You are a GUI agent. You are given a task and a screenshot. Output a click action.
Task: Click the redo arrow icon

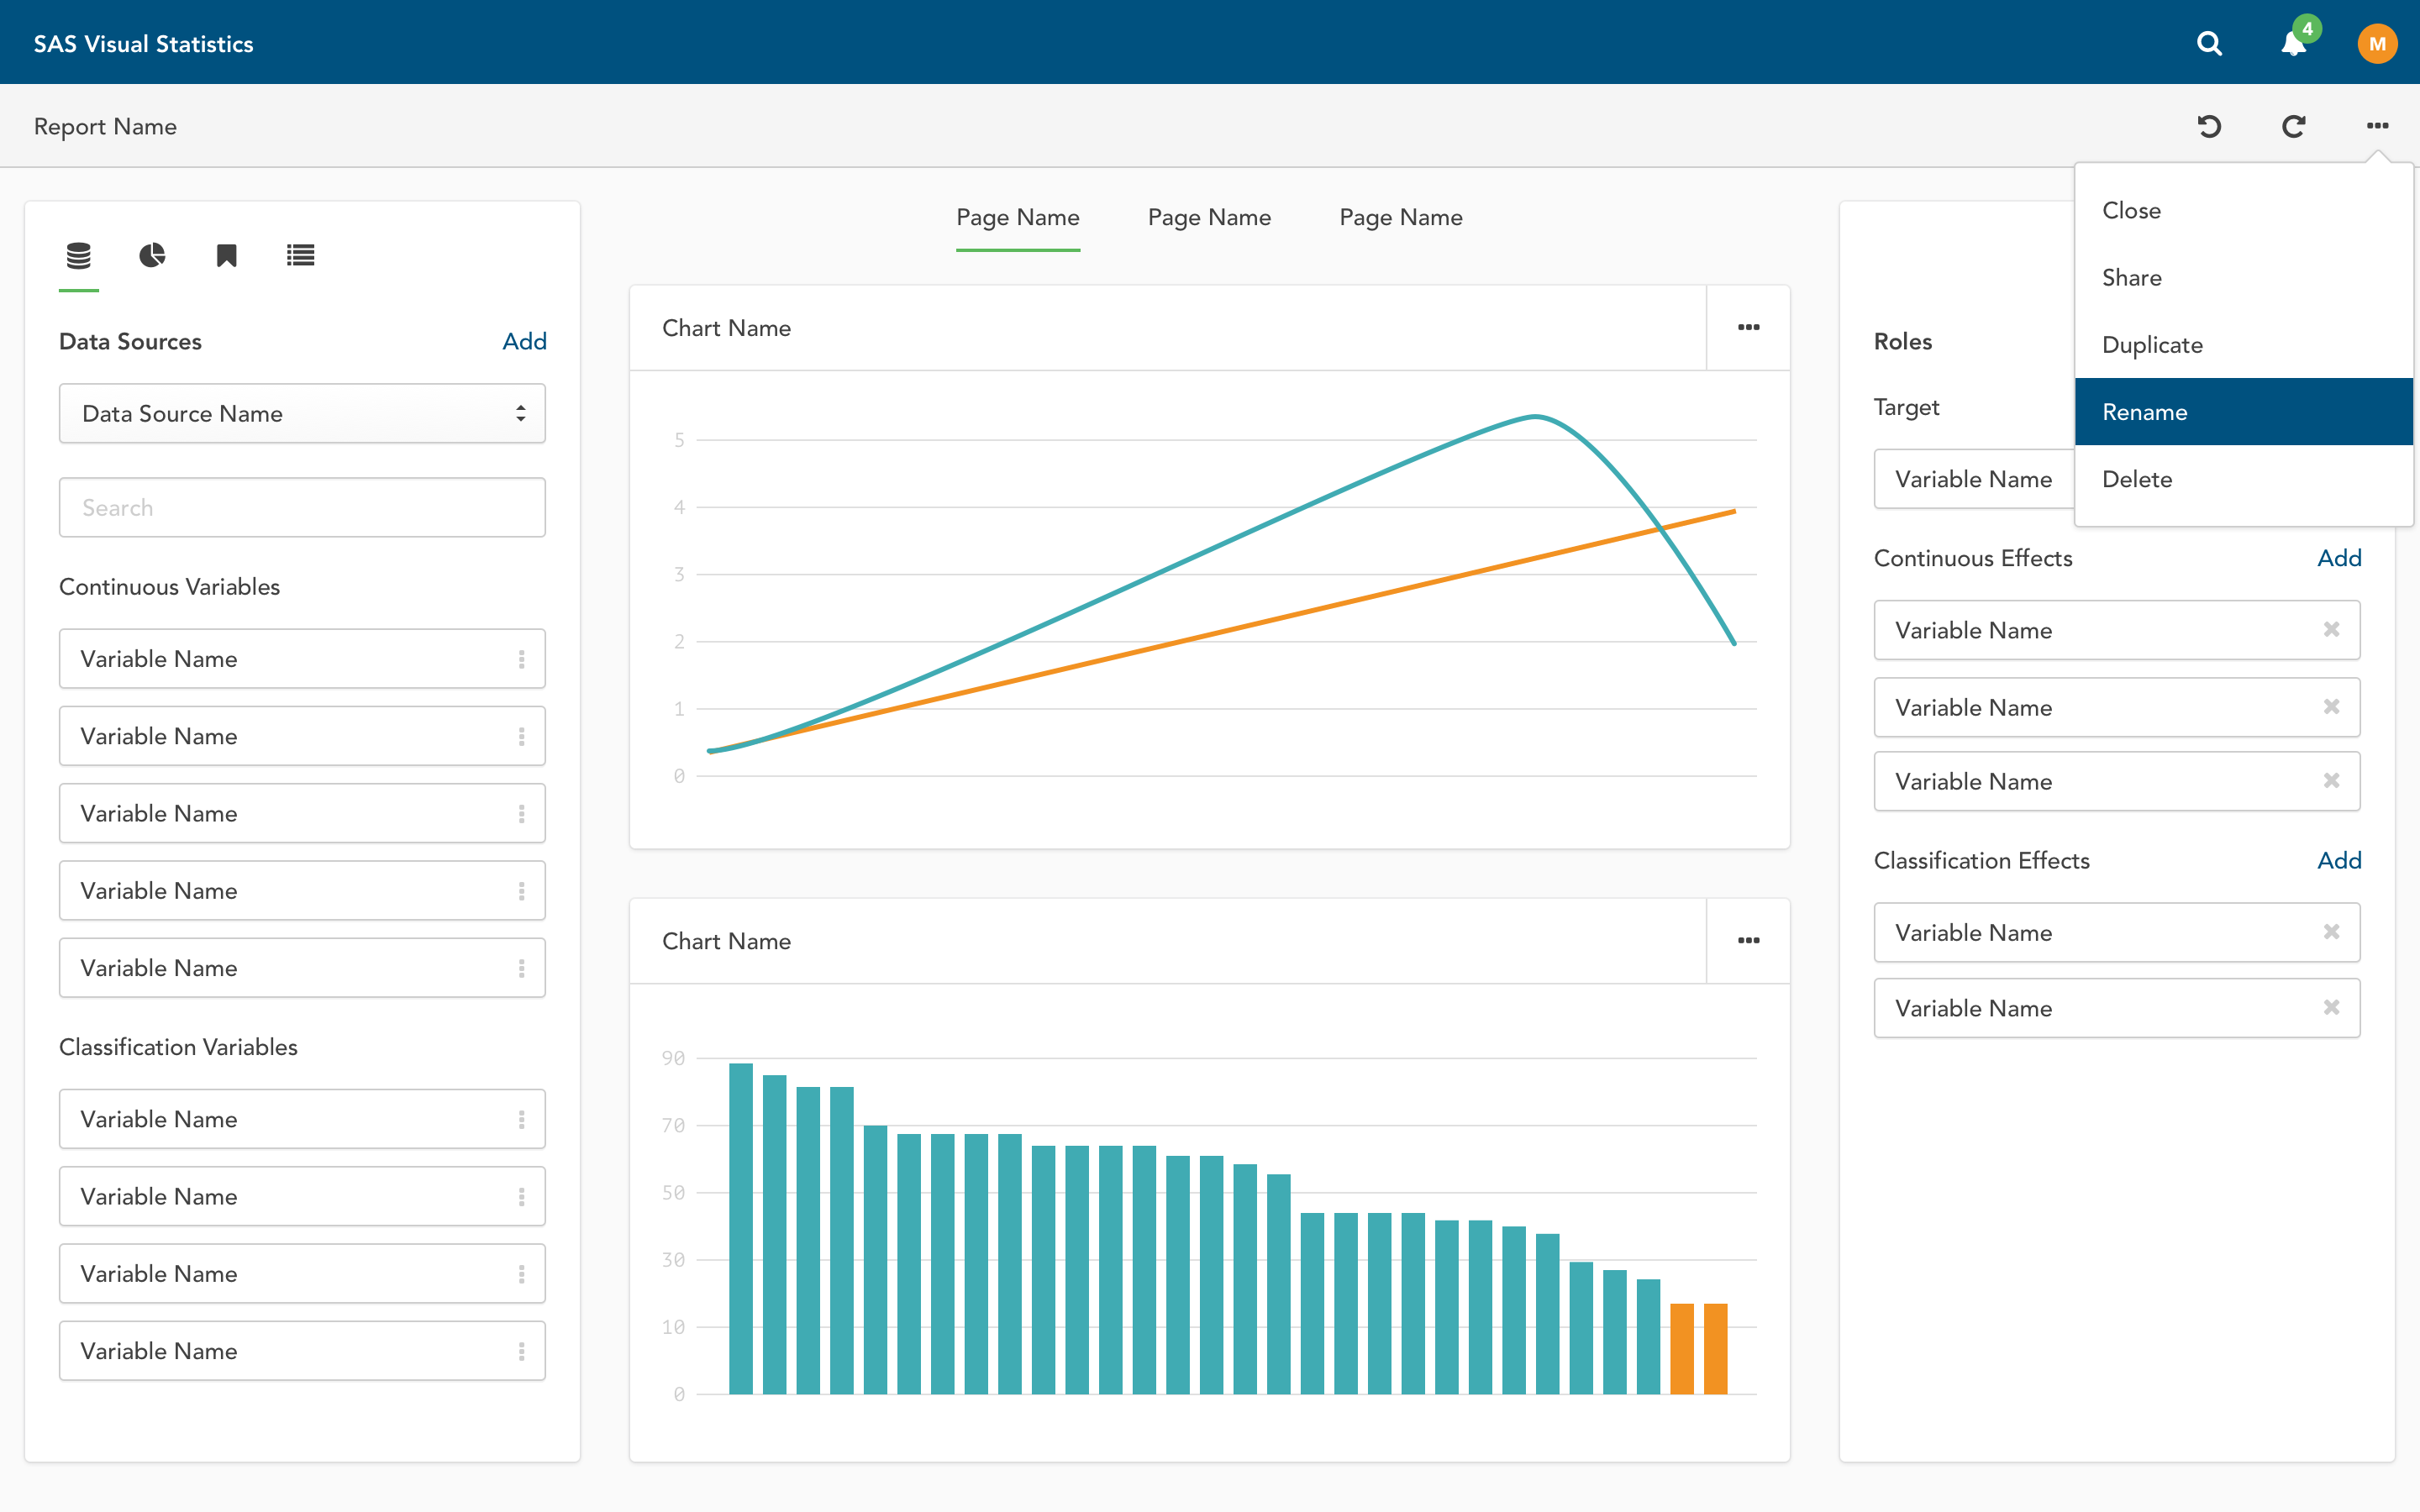tap(2293, 126)
